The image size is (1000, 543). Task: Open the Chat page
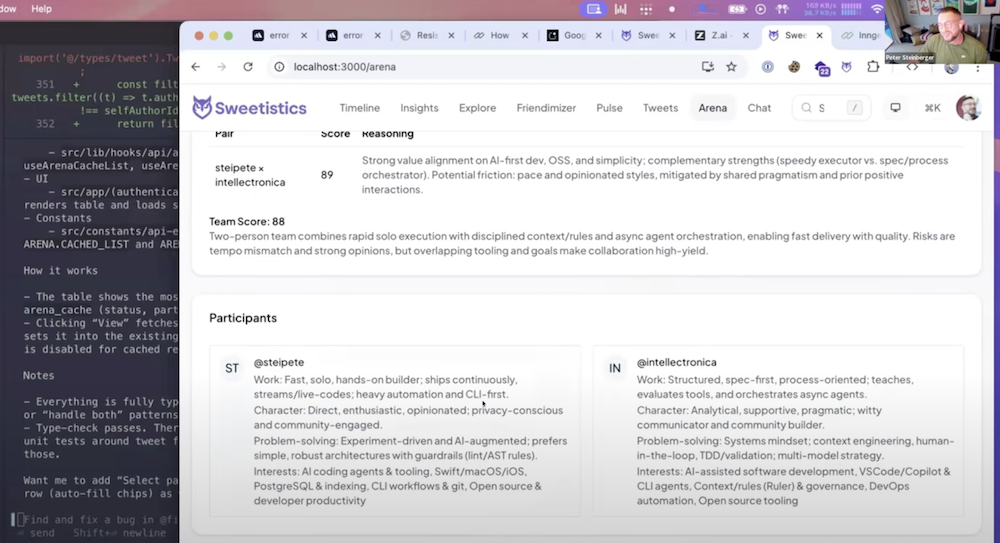coord(759,108)
